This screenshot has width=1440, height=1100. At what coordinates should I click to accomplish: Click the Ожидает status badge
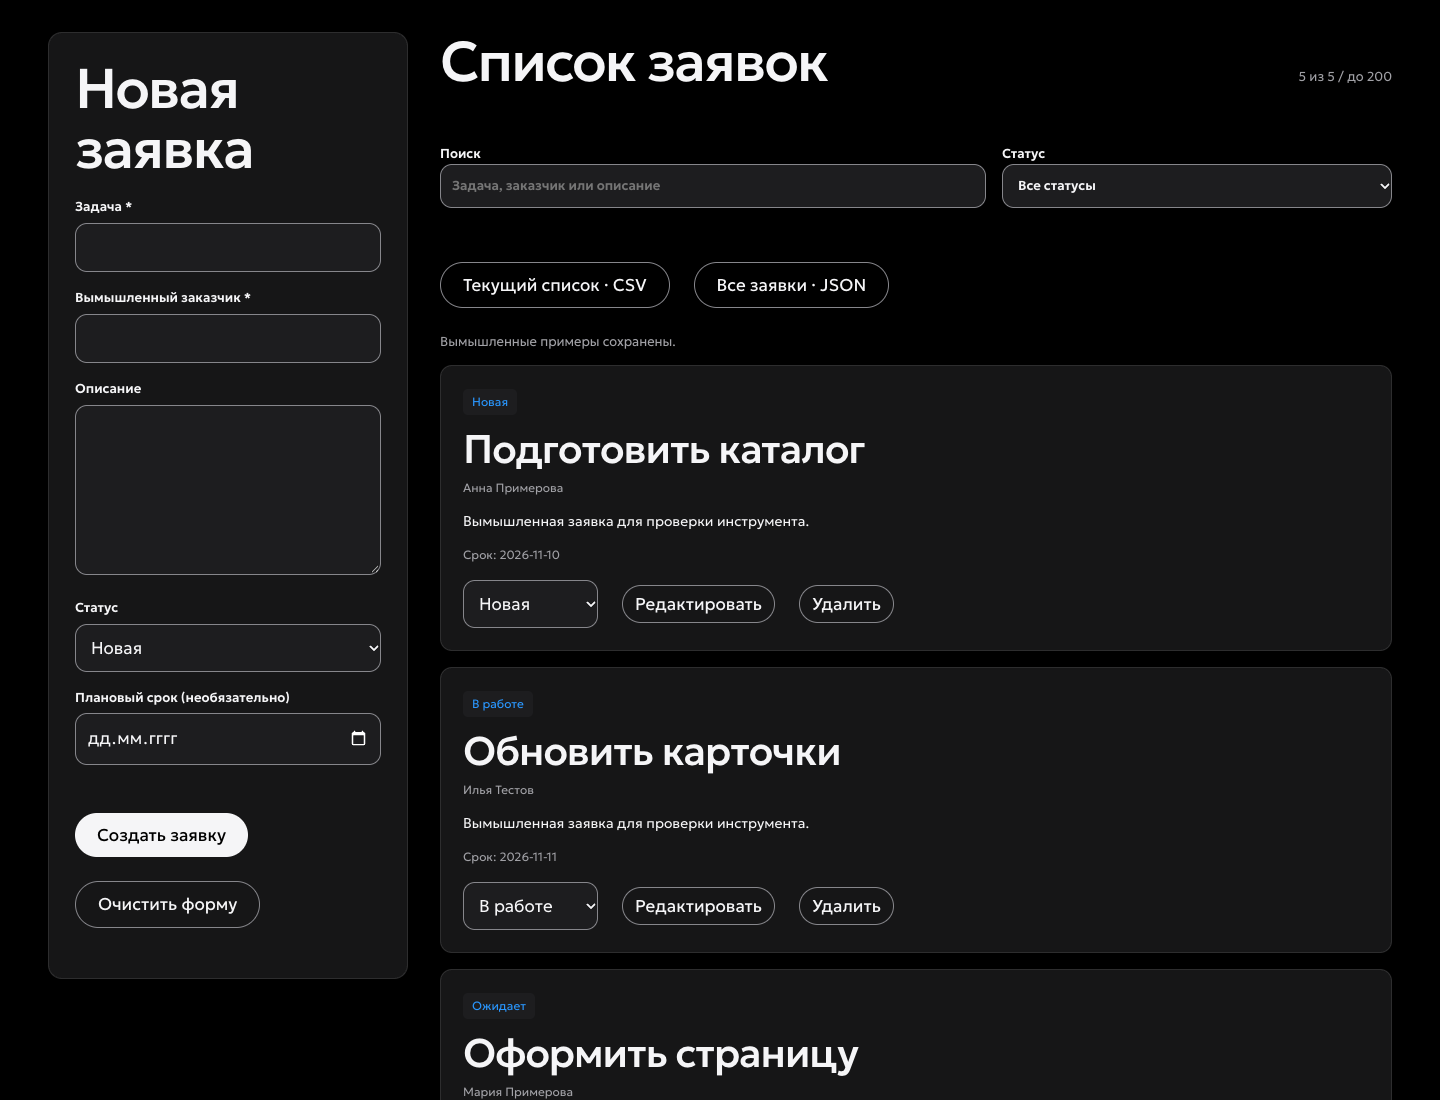tap(499, 1006)
